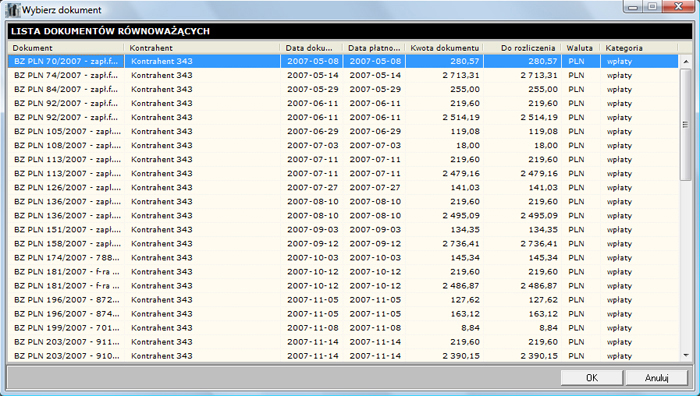Click PLN currency in the 2007-05-29 row

point(576,89)
